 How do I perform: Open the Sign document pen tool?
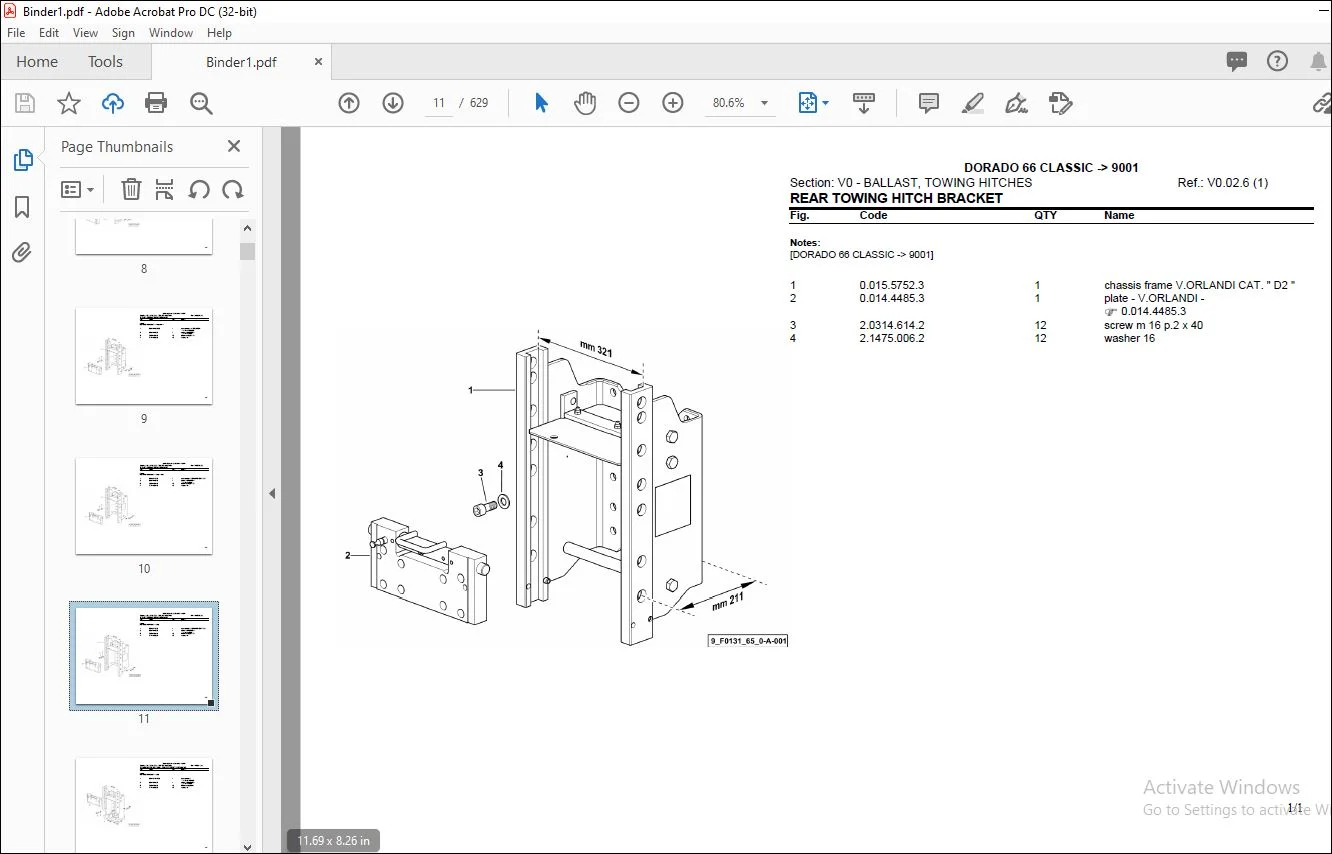tap(1017, 103)
